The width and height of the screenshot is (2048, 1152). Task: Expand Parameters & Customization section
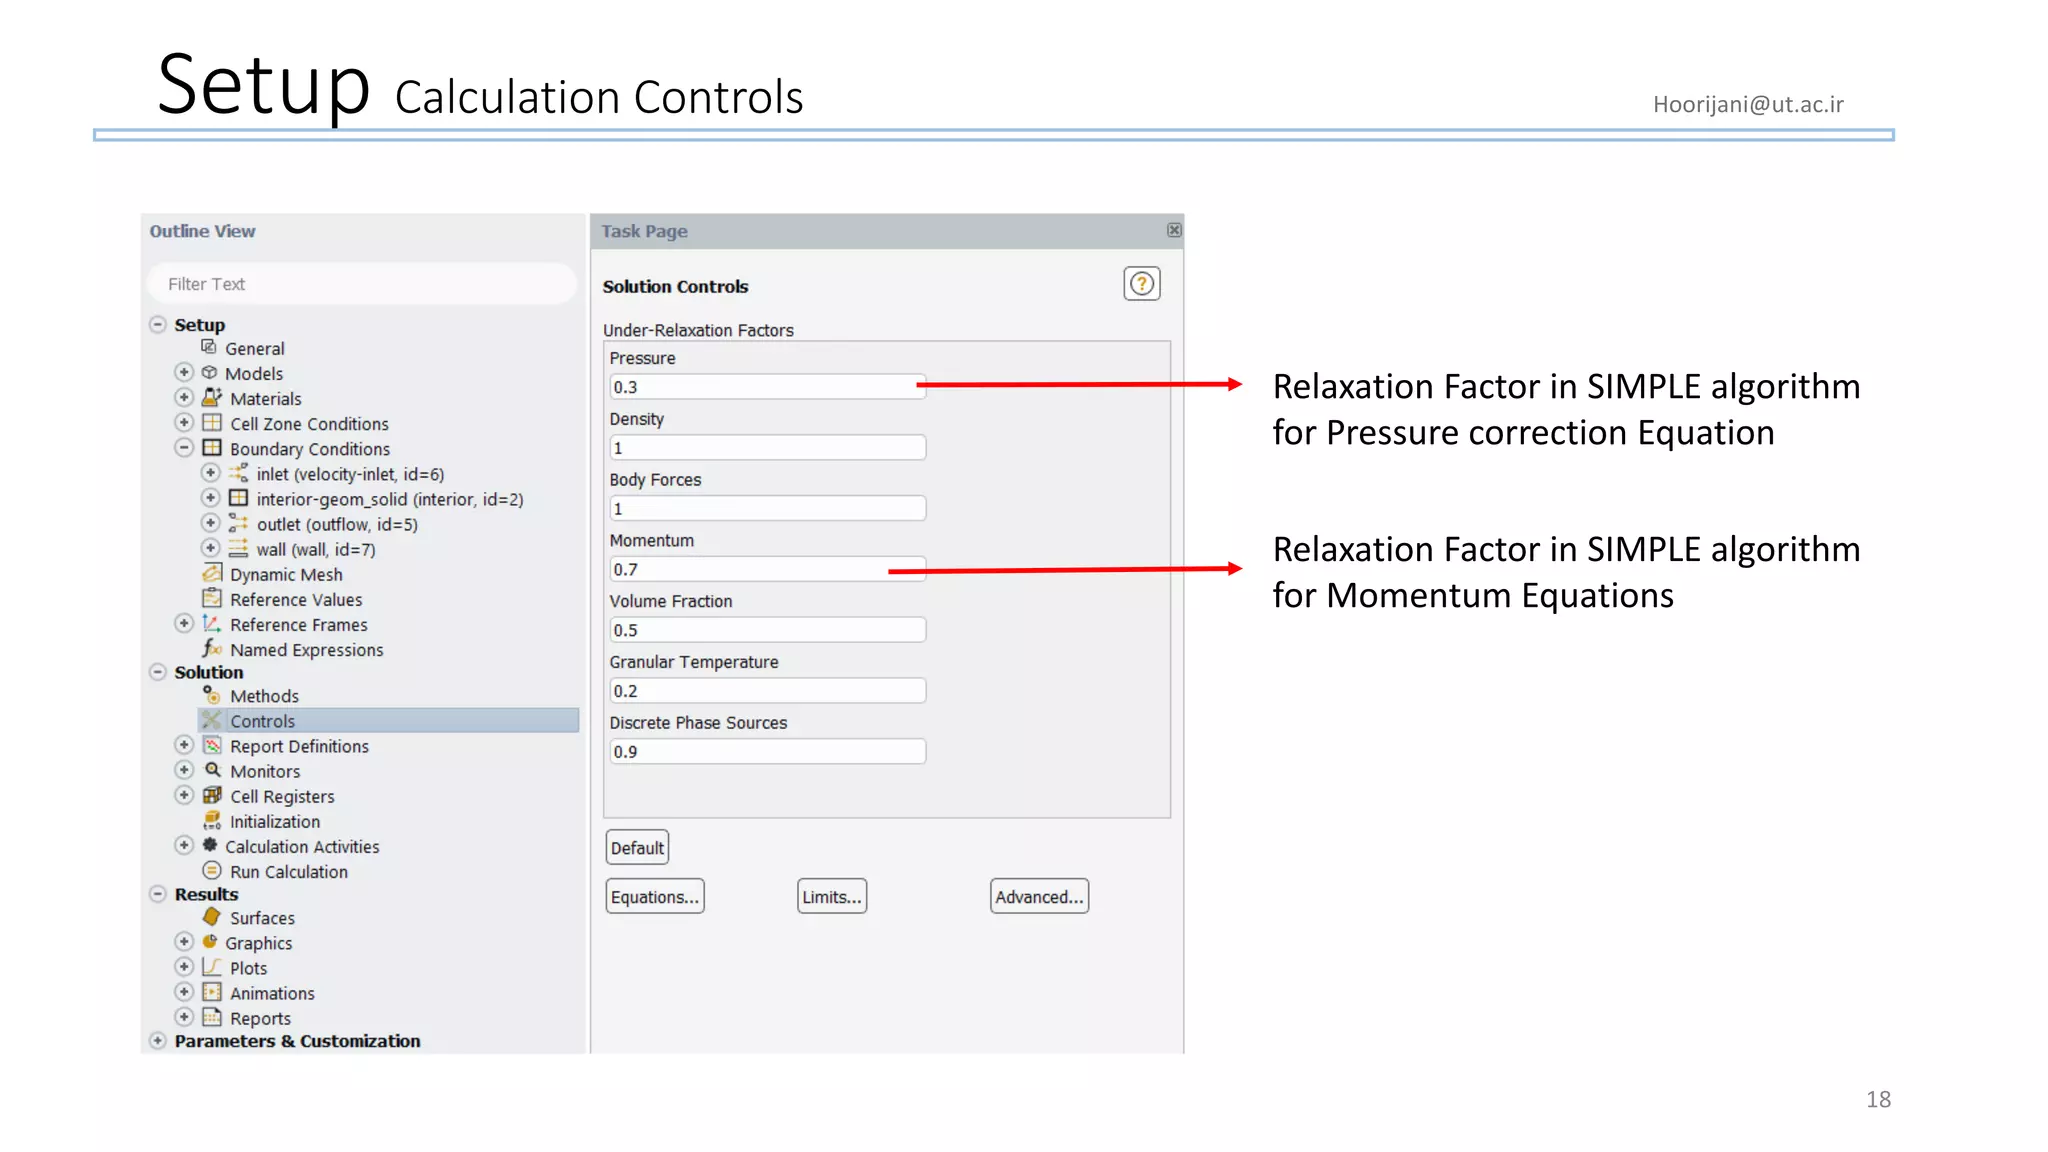tap(158, 1041)
